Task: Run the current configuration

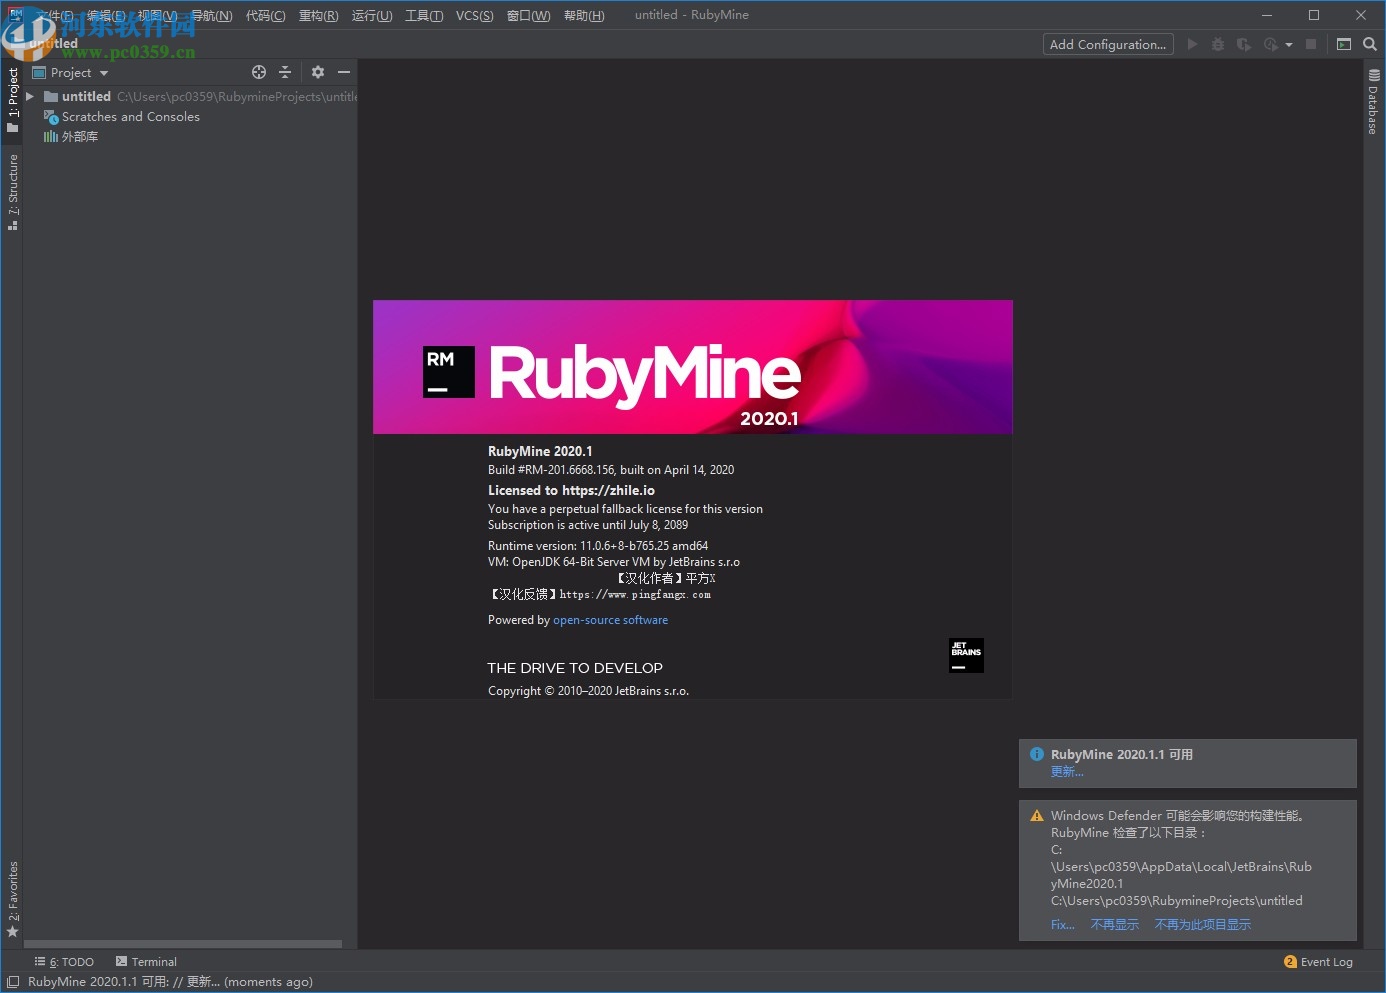Action: tap(1192, 44)
